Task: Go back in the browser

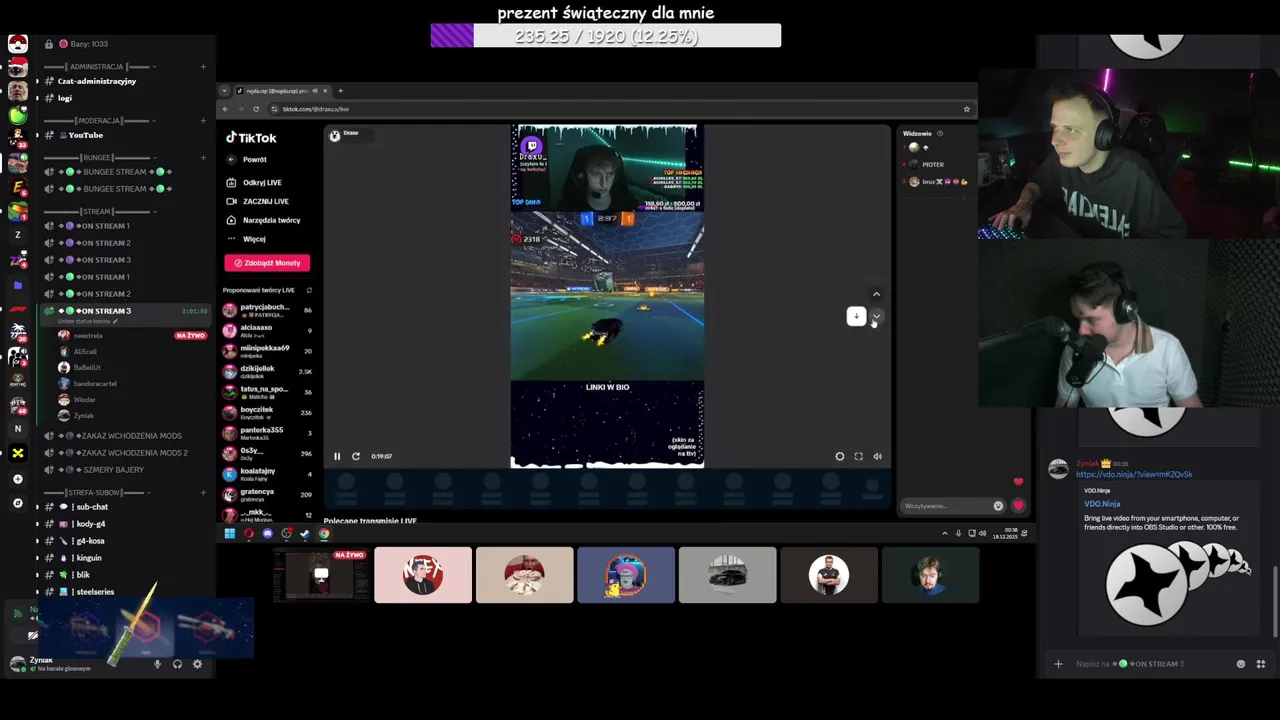Action: pyautogui.click(x=225, y=109)
